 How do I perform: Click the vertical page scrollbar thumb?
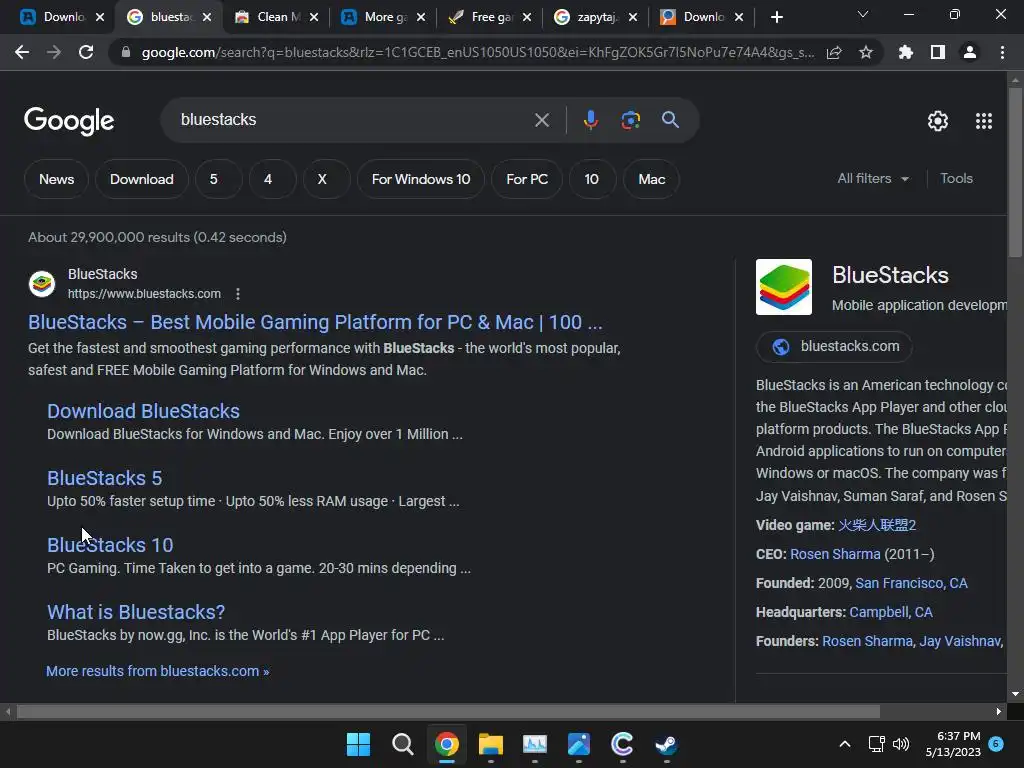click(x=1015, y=172)
